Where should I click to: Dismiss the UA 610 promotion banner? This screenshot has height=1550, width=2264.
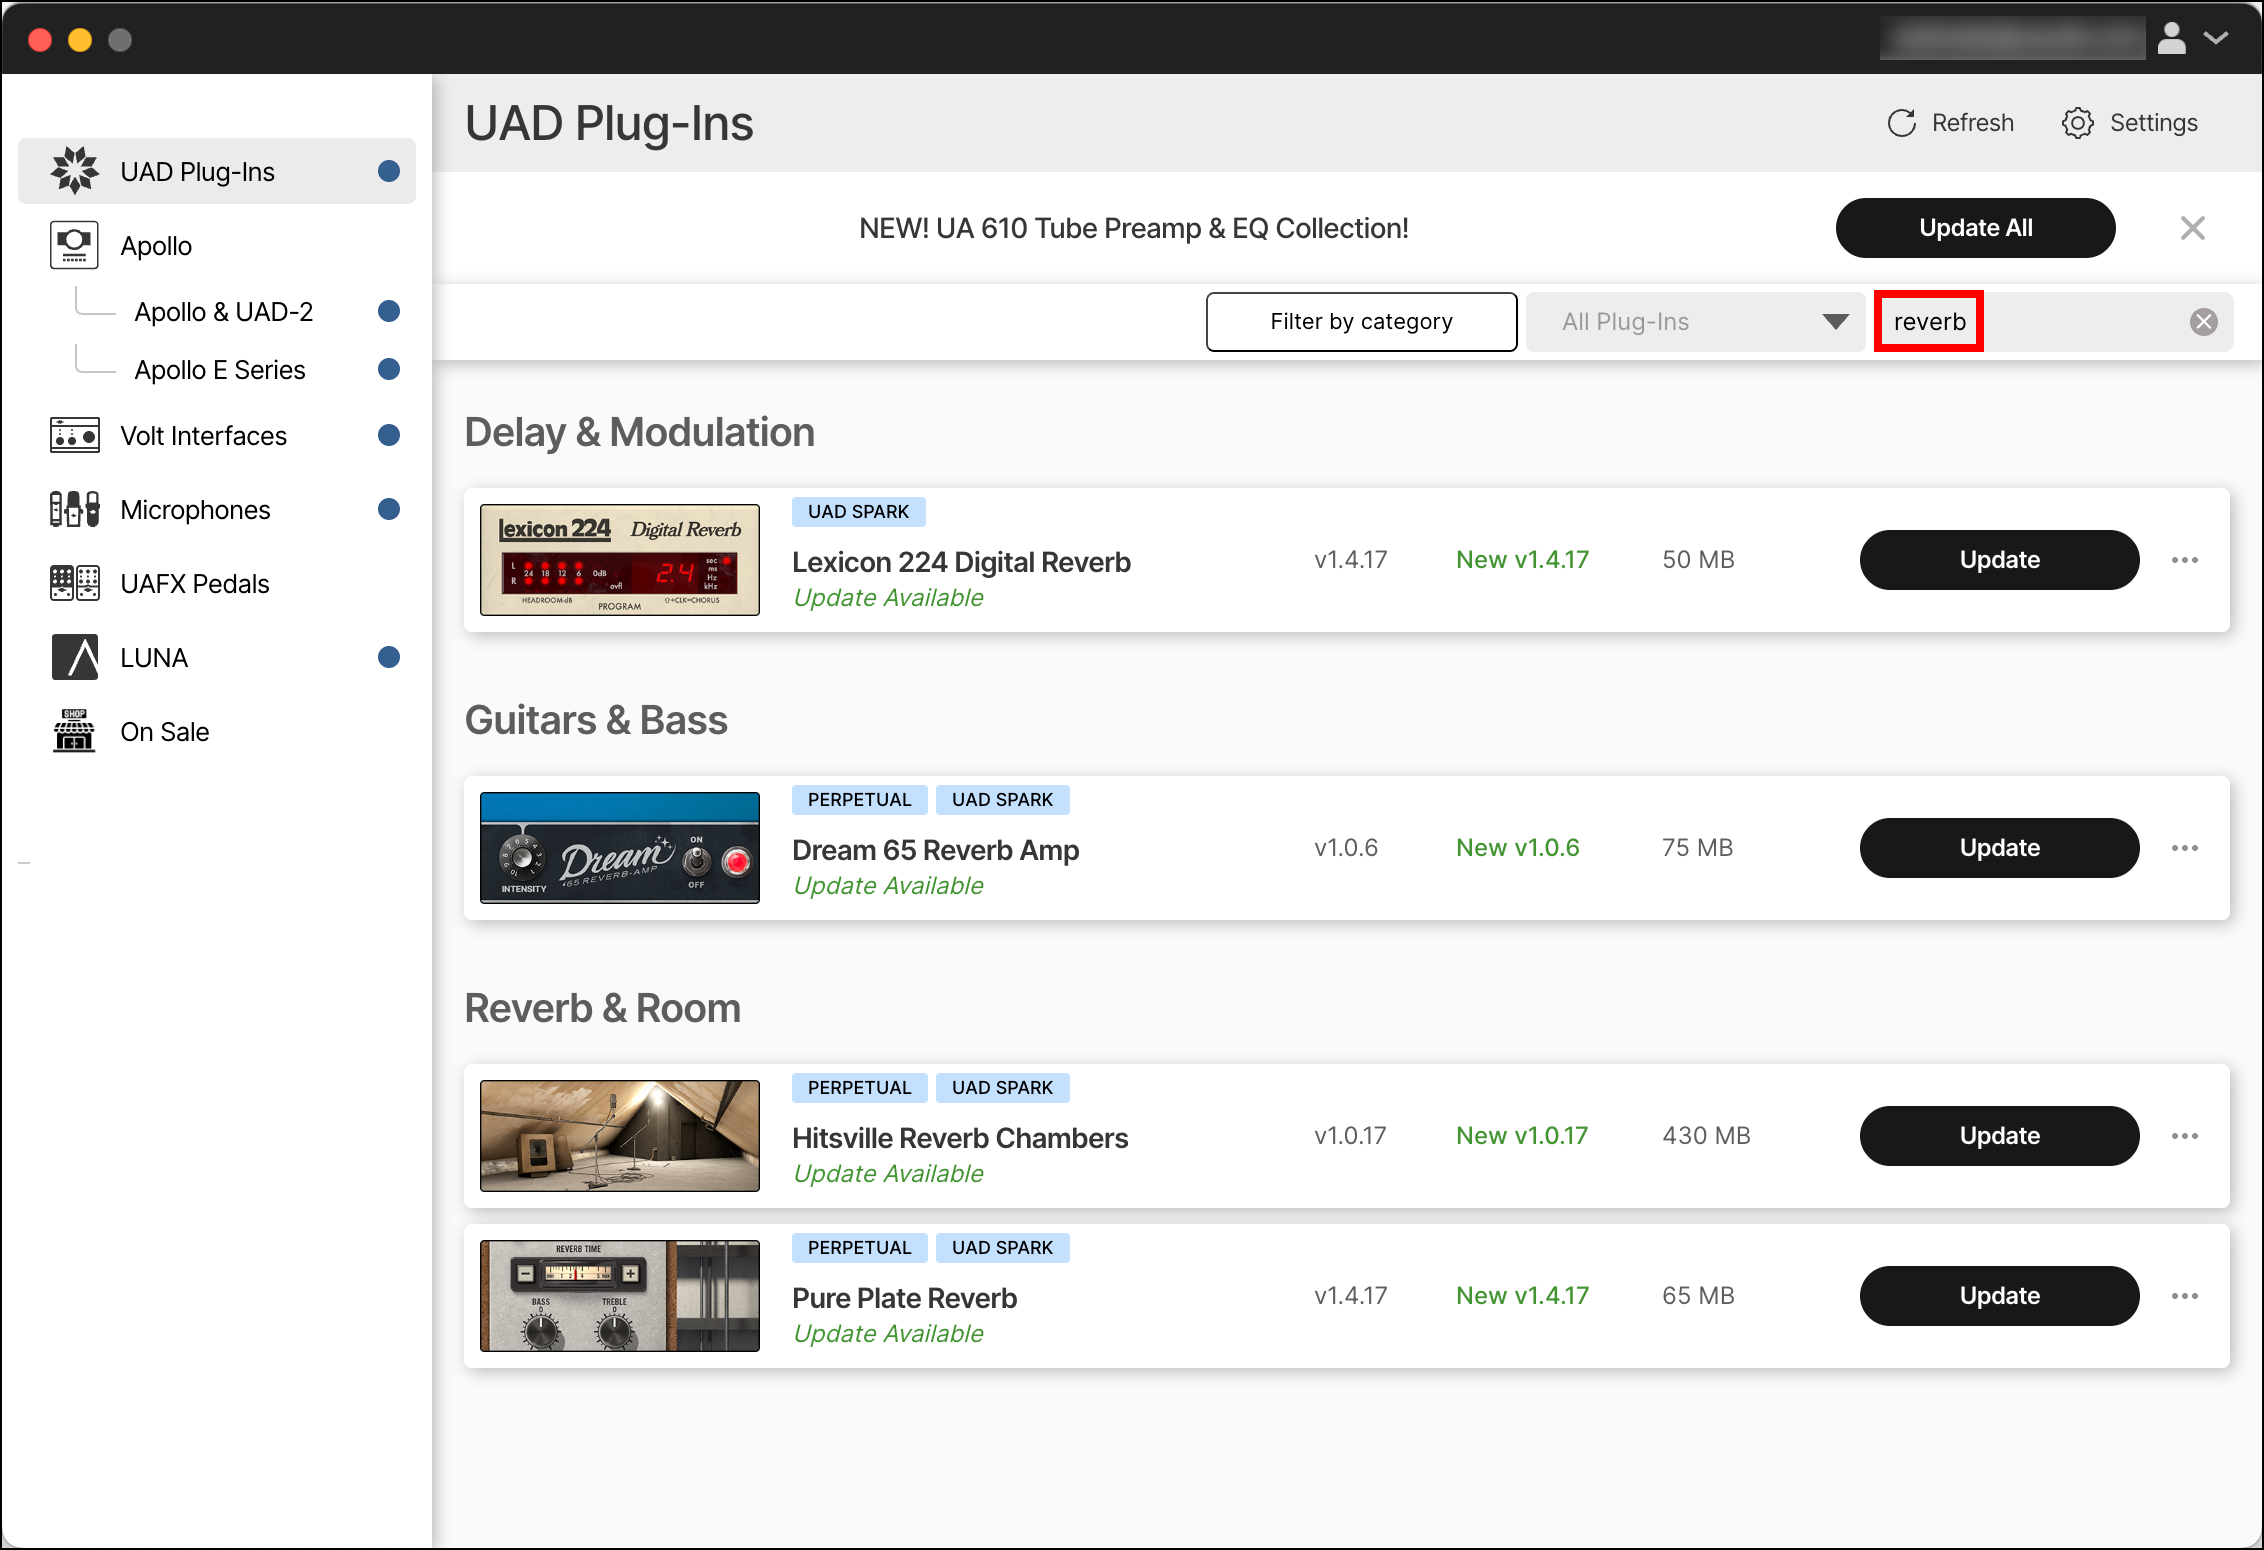[x=2192, y=228]
